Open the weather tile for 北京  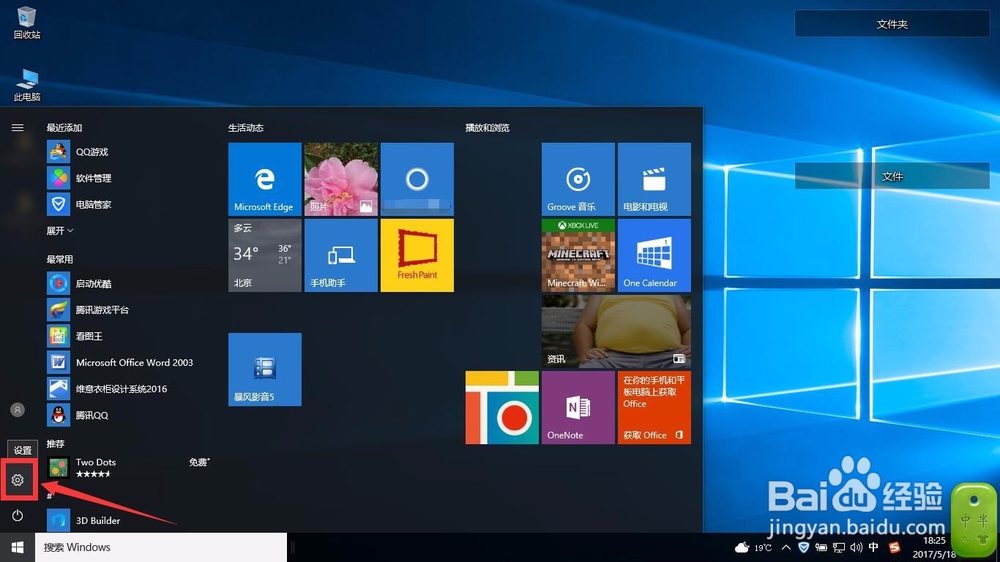(265, 255)
